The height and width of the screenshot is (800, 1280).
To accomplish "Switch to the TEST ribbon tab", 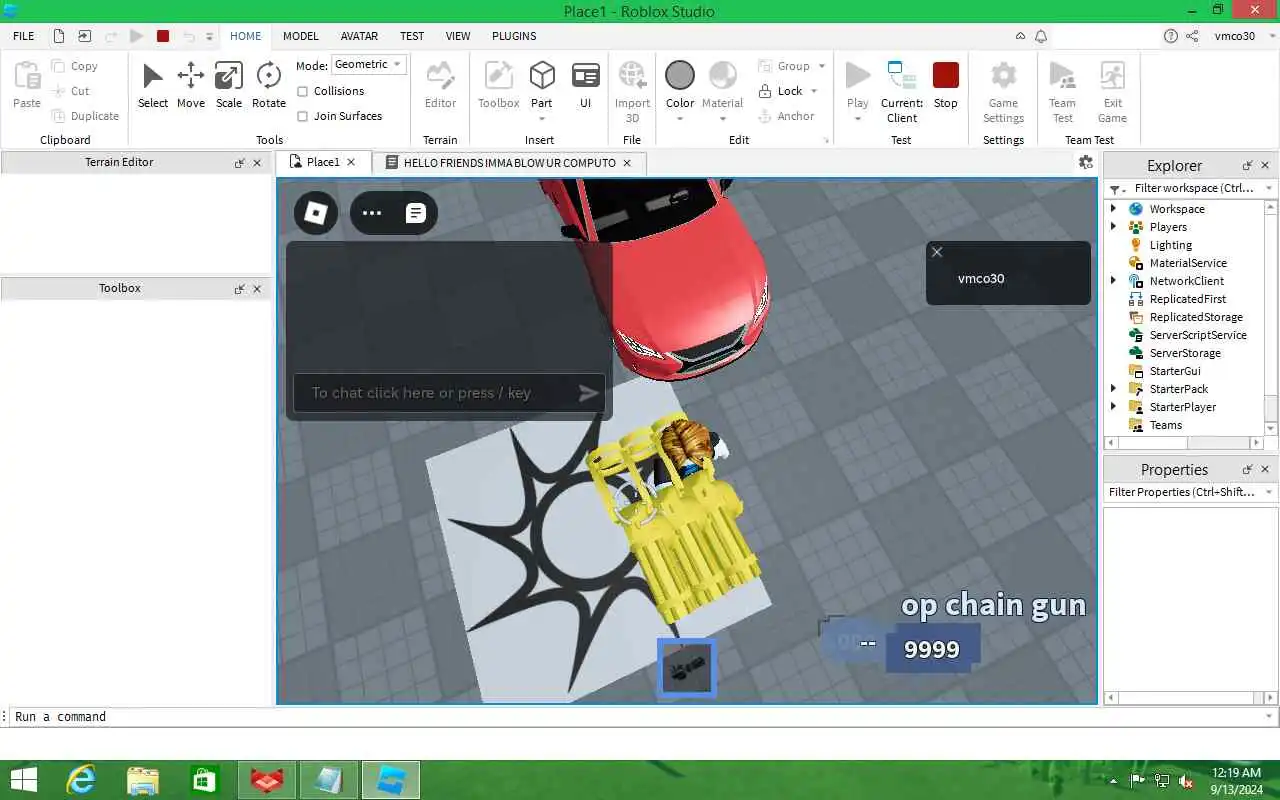I will coord(412,36).
